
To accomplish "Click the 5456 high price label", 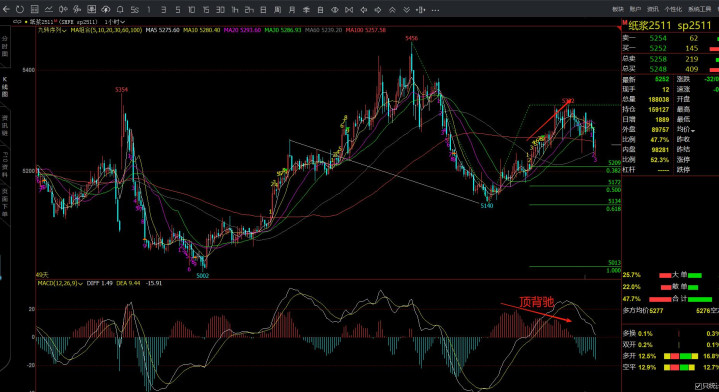I will tap(411, 39).
